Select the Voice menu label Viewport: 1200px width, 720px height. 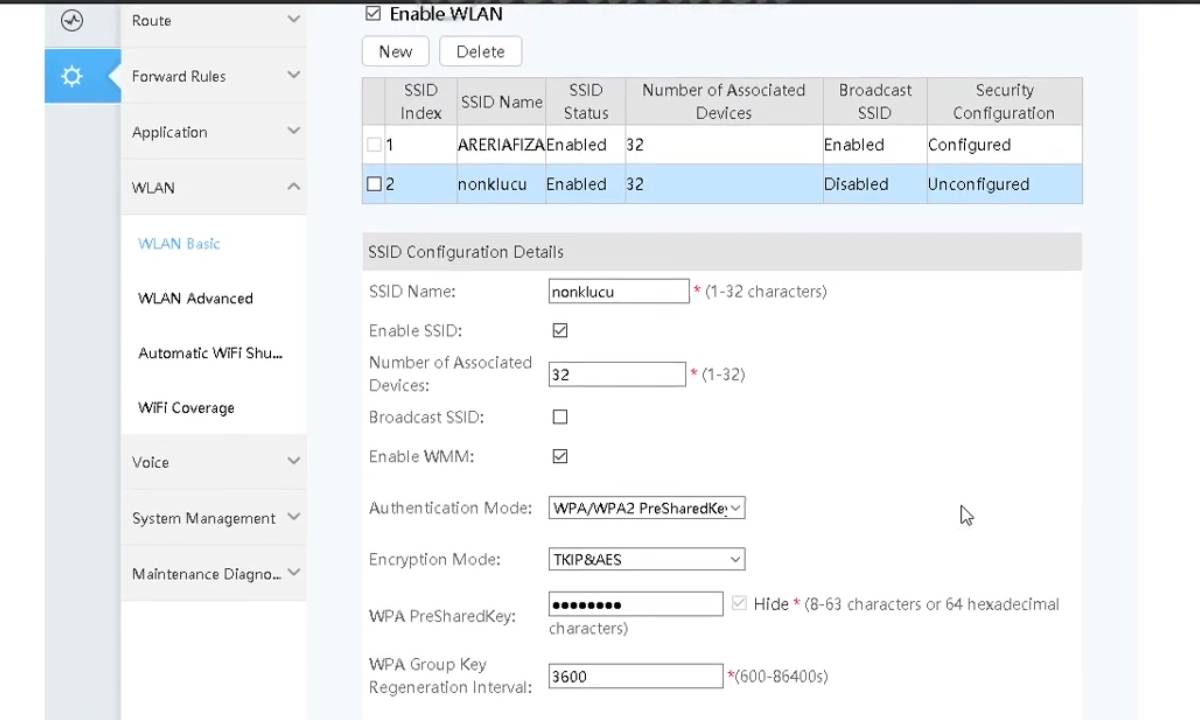(150, 462)
